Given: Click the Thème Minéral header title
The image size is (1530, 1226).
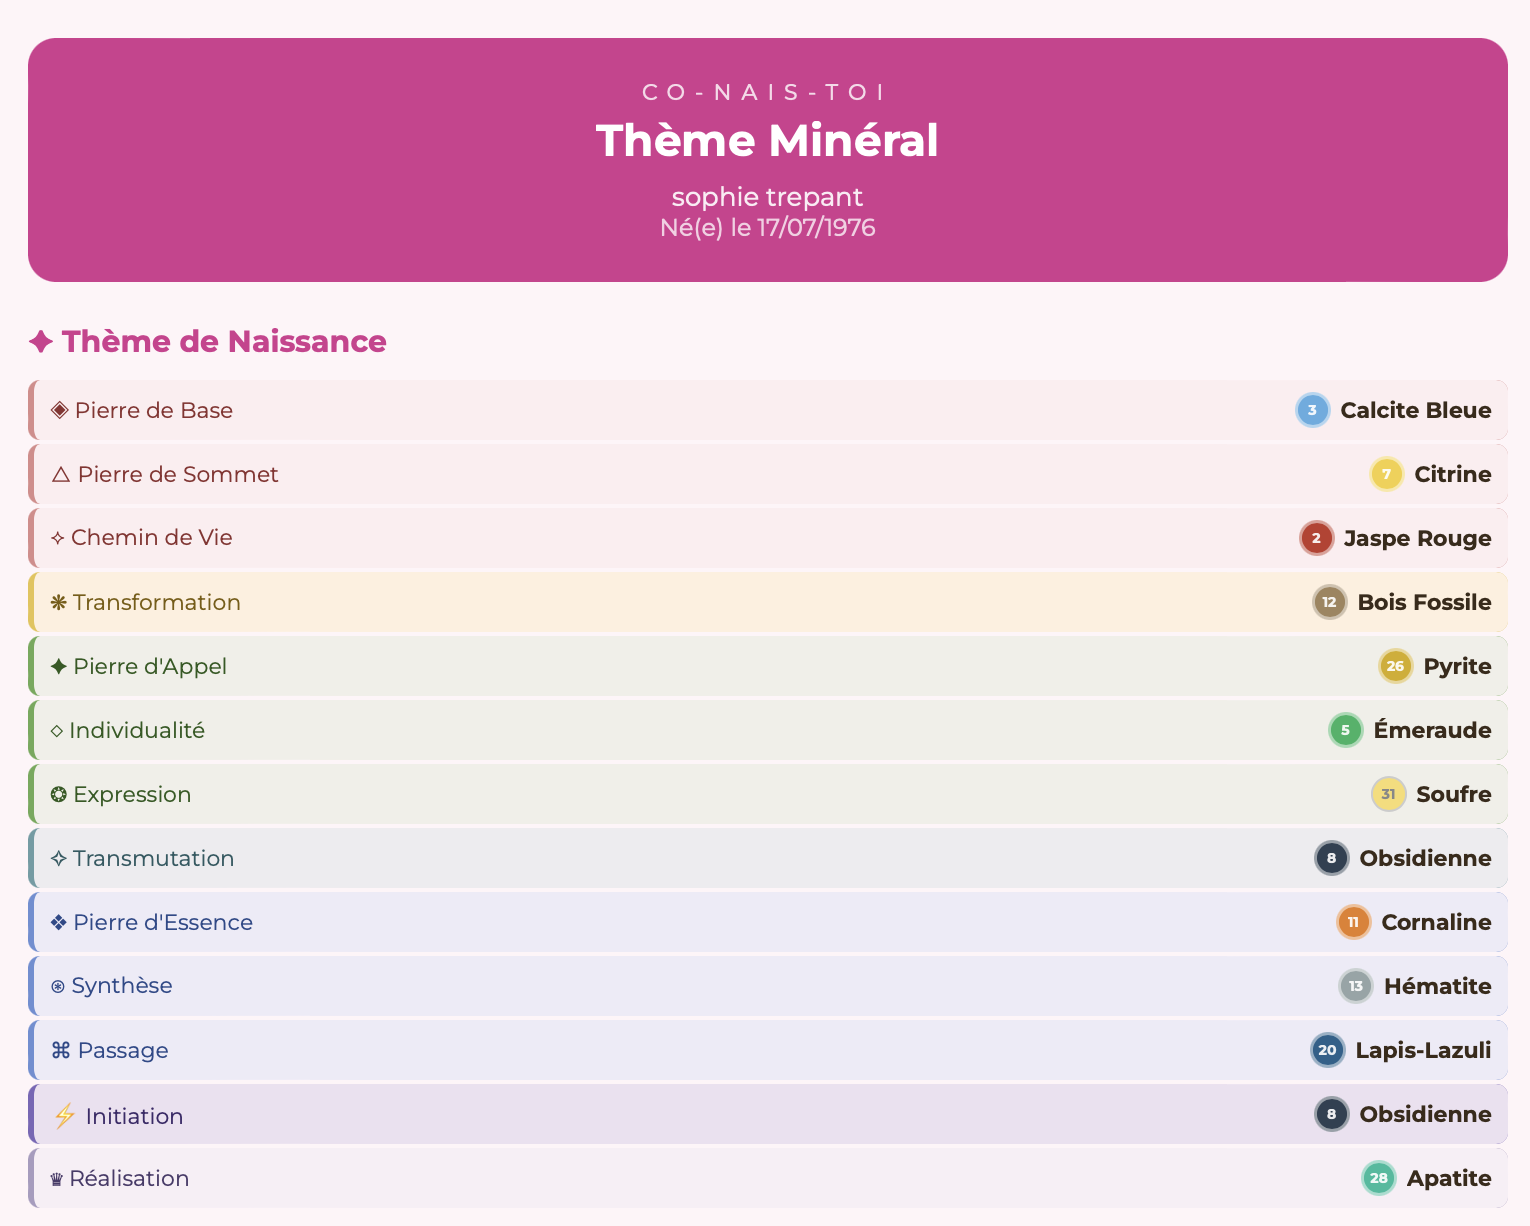Looking at the screenshot, I should pyautogui.click(x=767, y=140).
